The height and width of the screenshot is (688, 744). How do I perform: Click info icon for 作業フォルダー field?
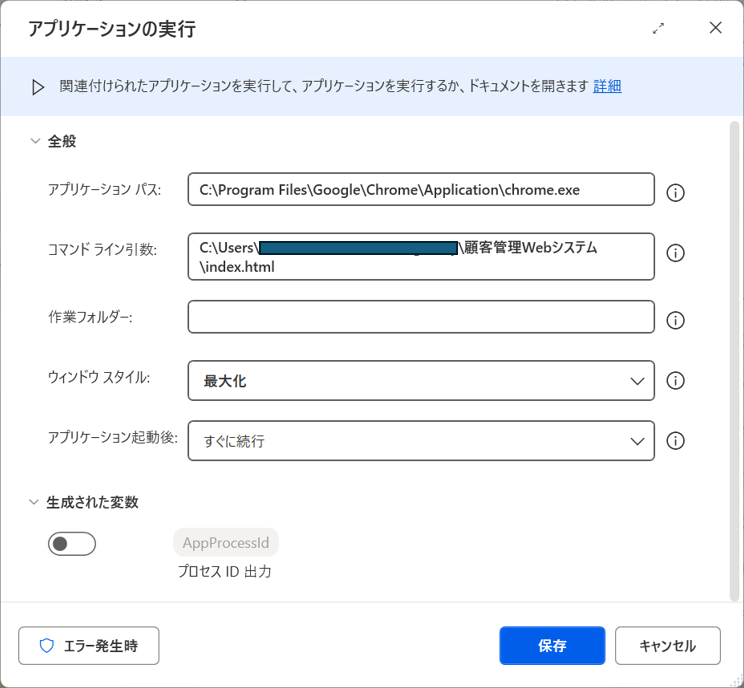pos(675,320)
